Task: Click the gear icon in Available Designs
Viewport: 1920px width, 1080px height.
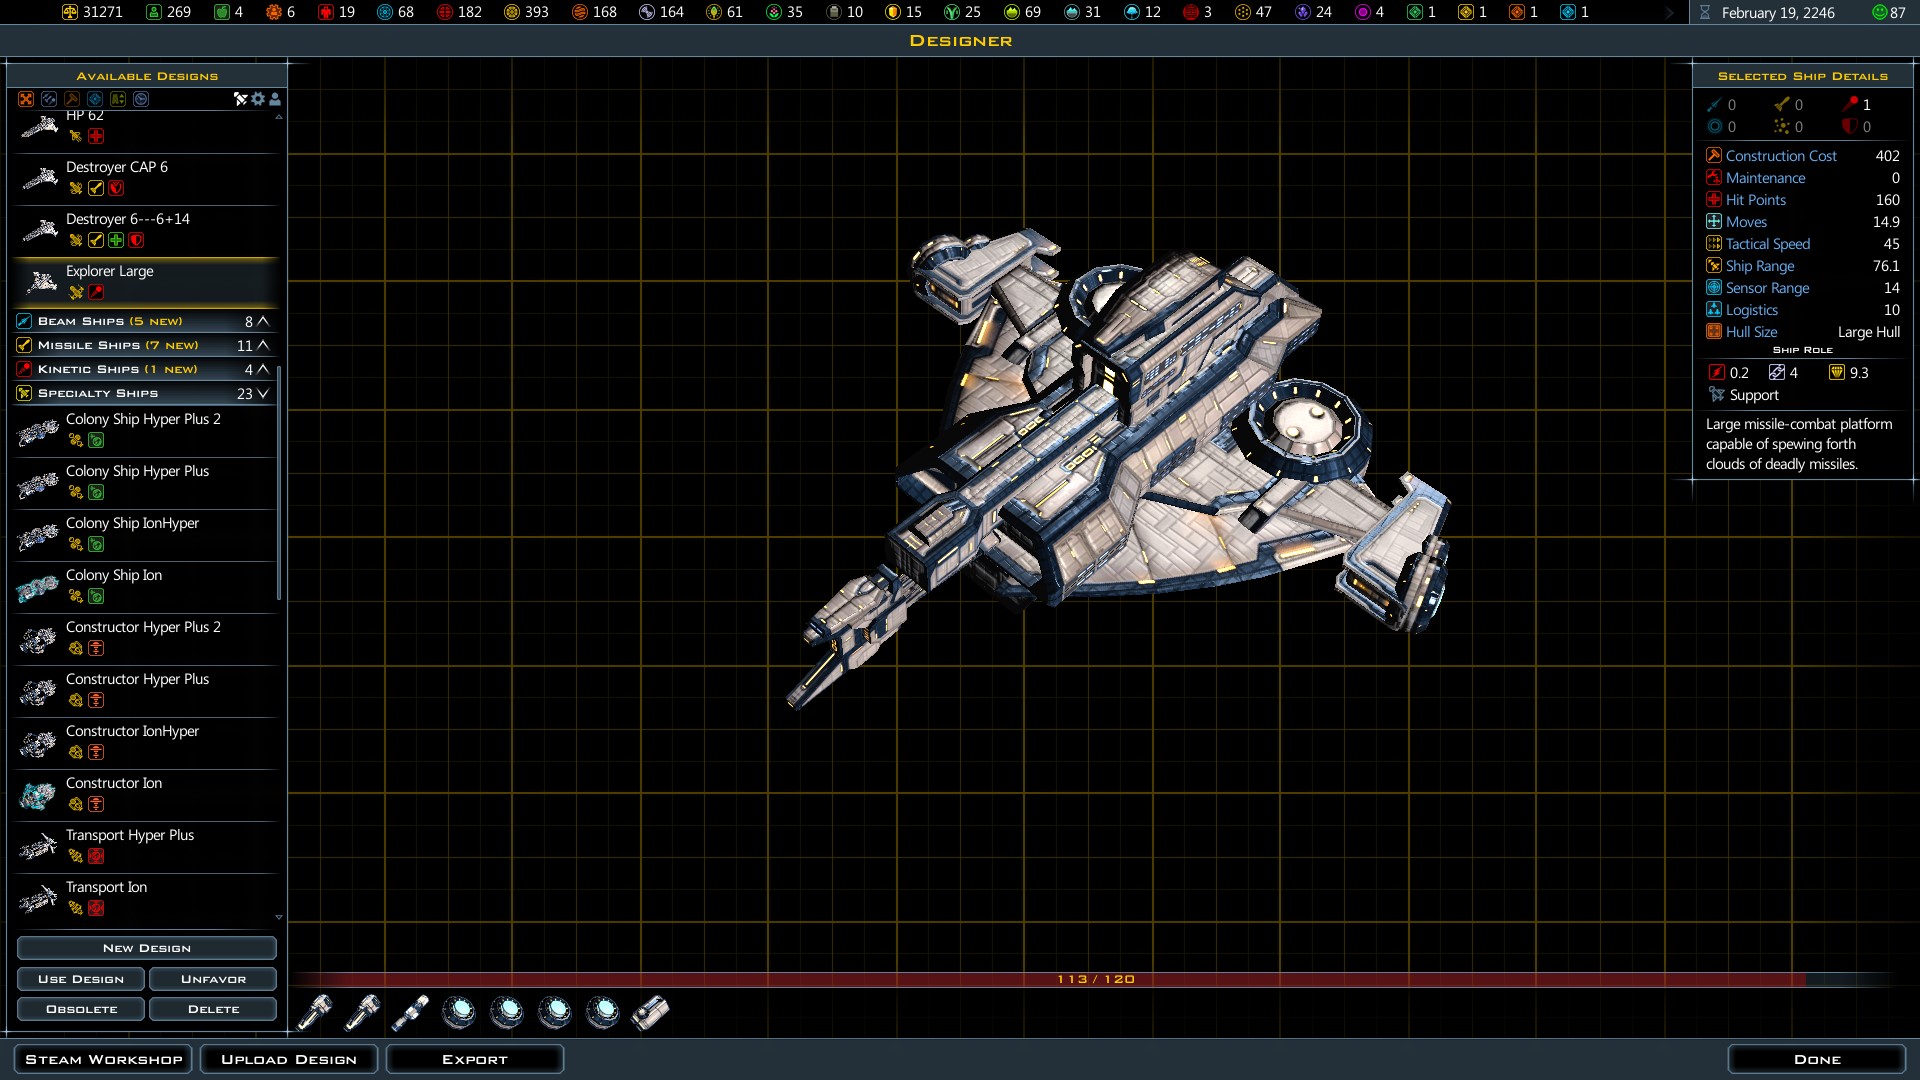Action: tap(258, 99)
